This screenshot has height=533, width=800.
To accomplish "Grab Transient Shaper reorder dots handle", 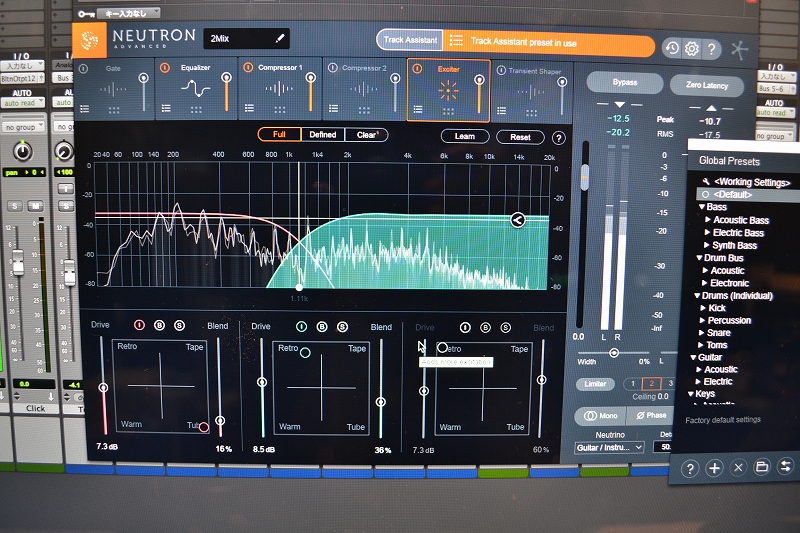I will [x=531, y=113].
